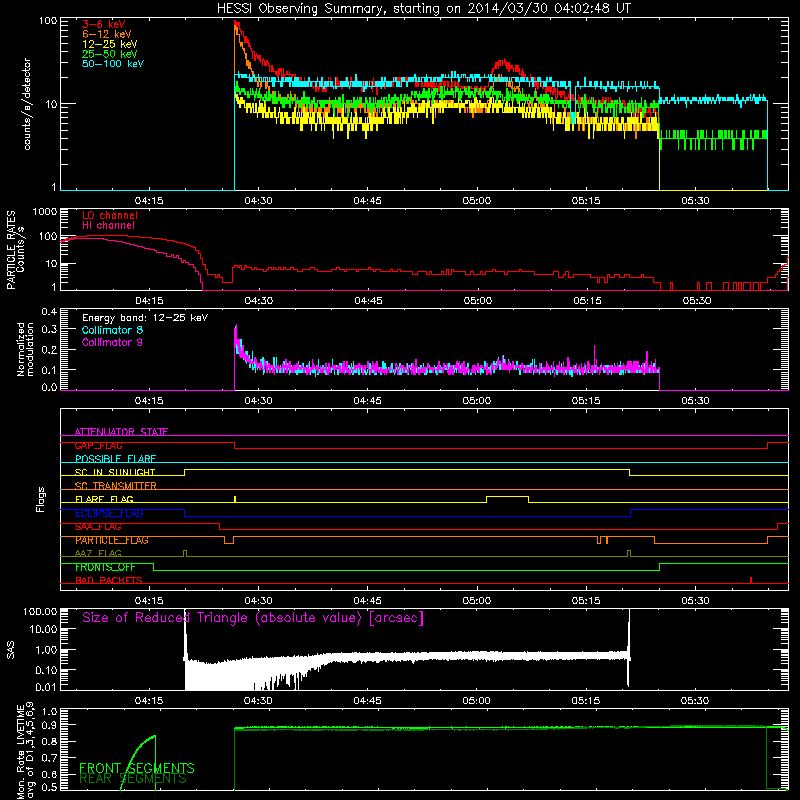The image size is (800, 800).
Task: Click the front-segments livetime curve peak near 04:15
Action: click(154, 736)
